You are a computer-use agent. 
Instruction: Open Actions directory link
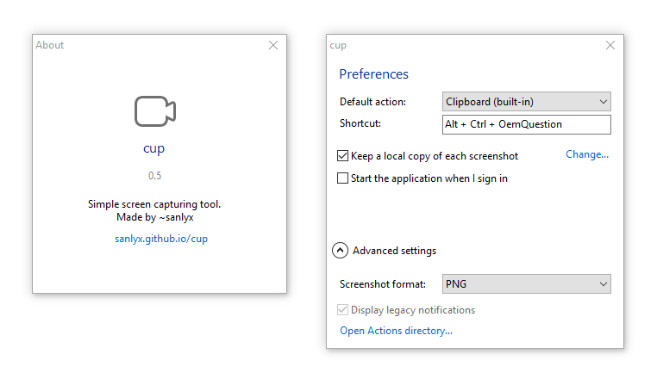(396, 331)
